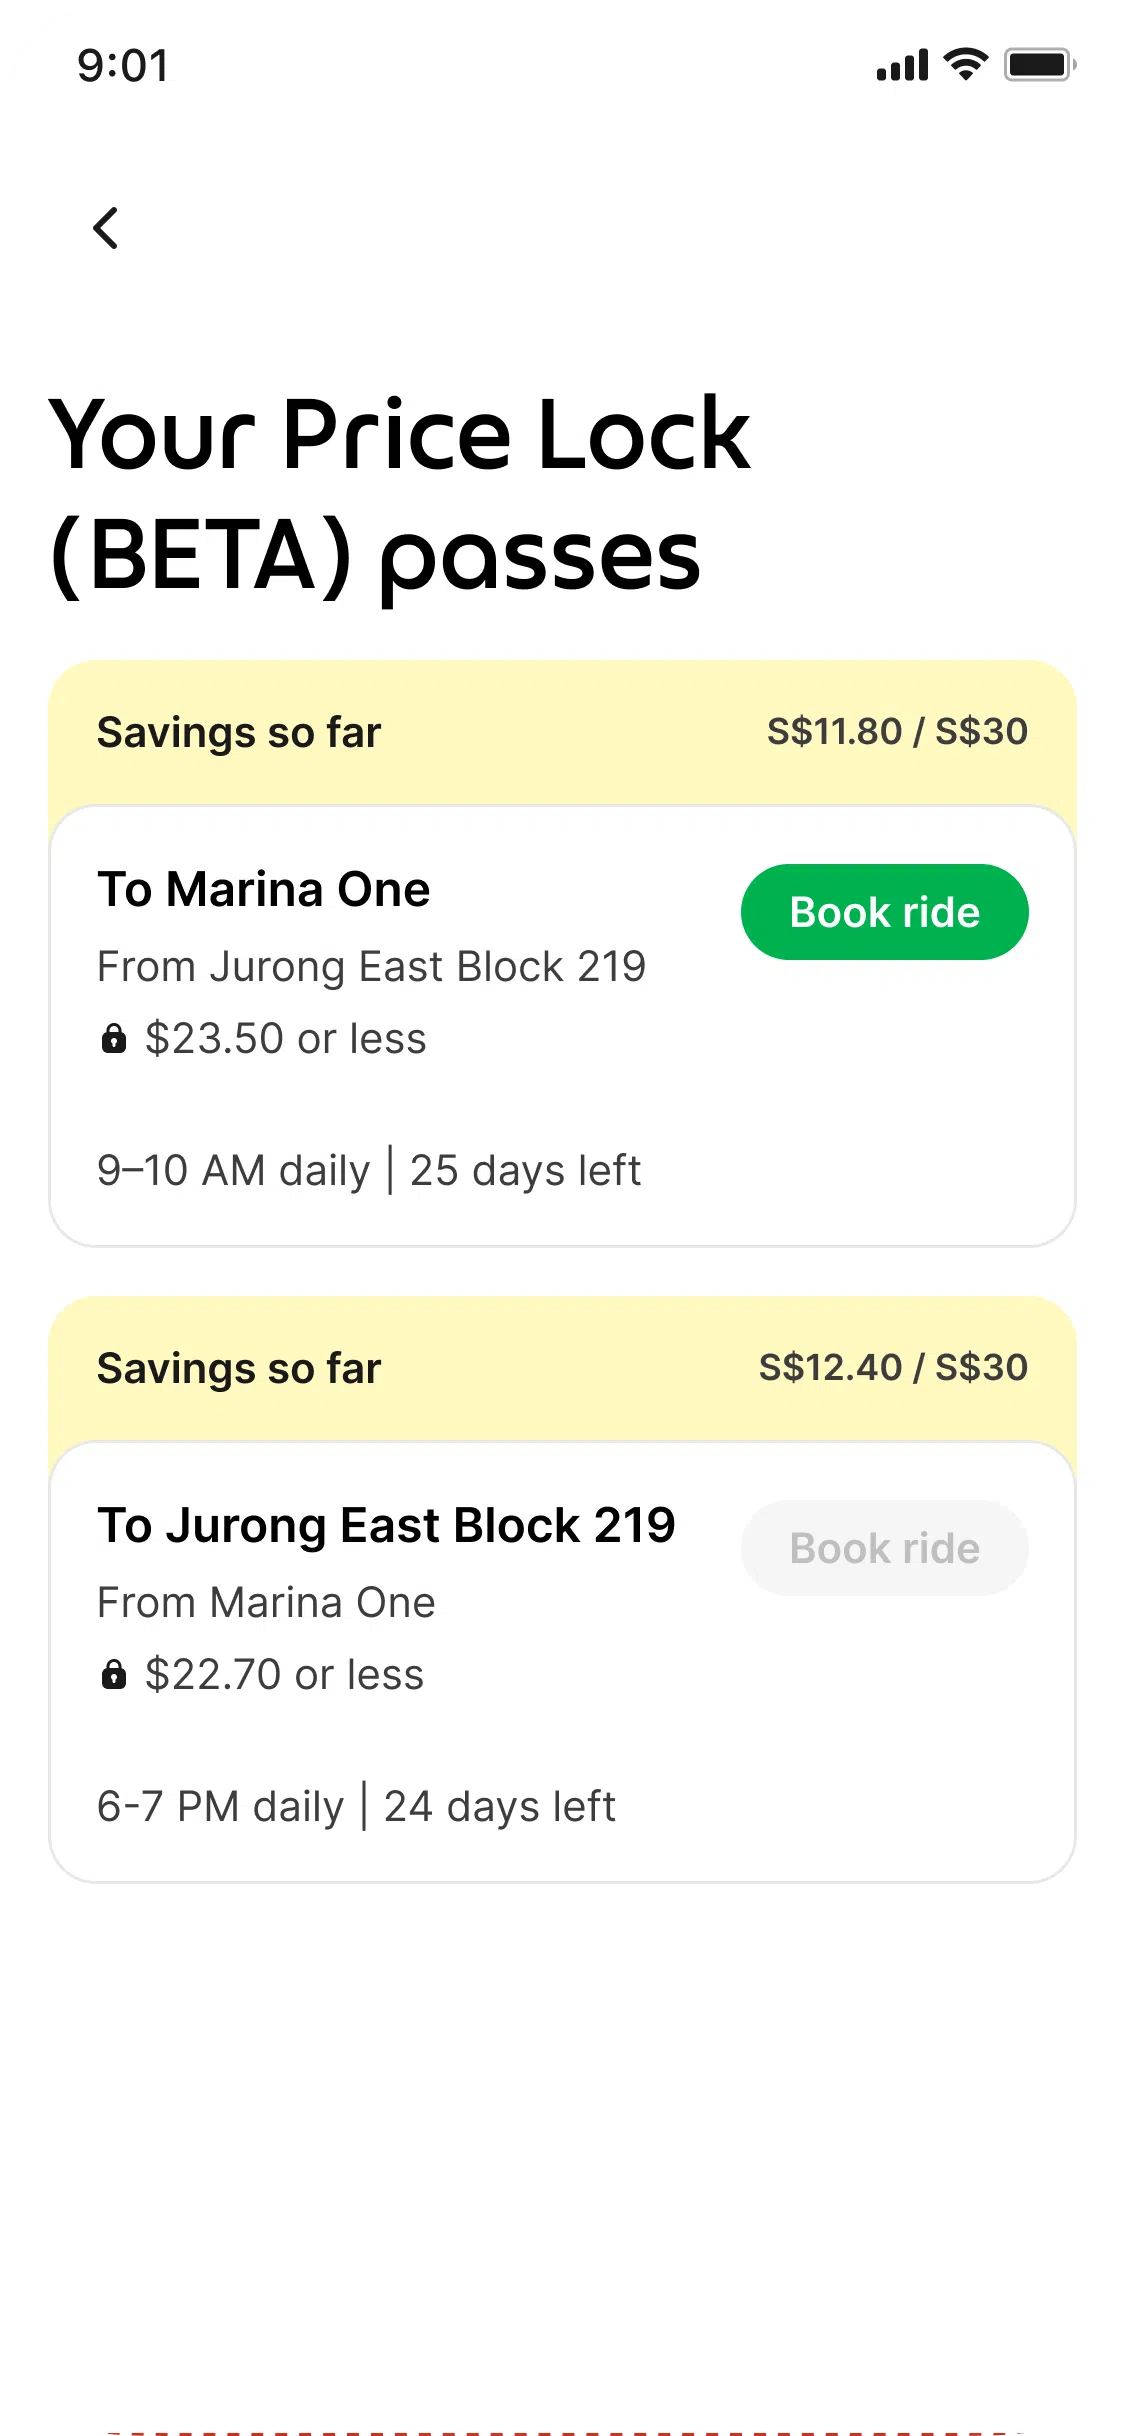Tap the cellular signal strength icon

(x=902, y=66)
